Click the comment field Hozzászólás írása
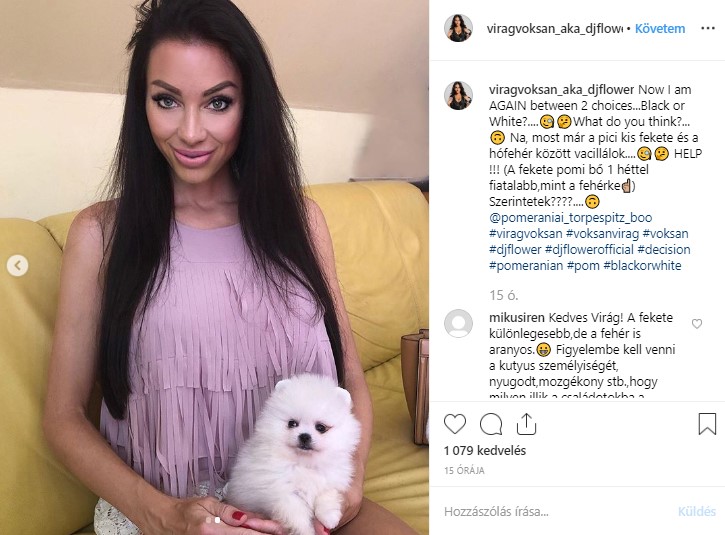 (x=555, y=511)
